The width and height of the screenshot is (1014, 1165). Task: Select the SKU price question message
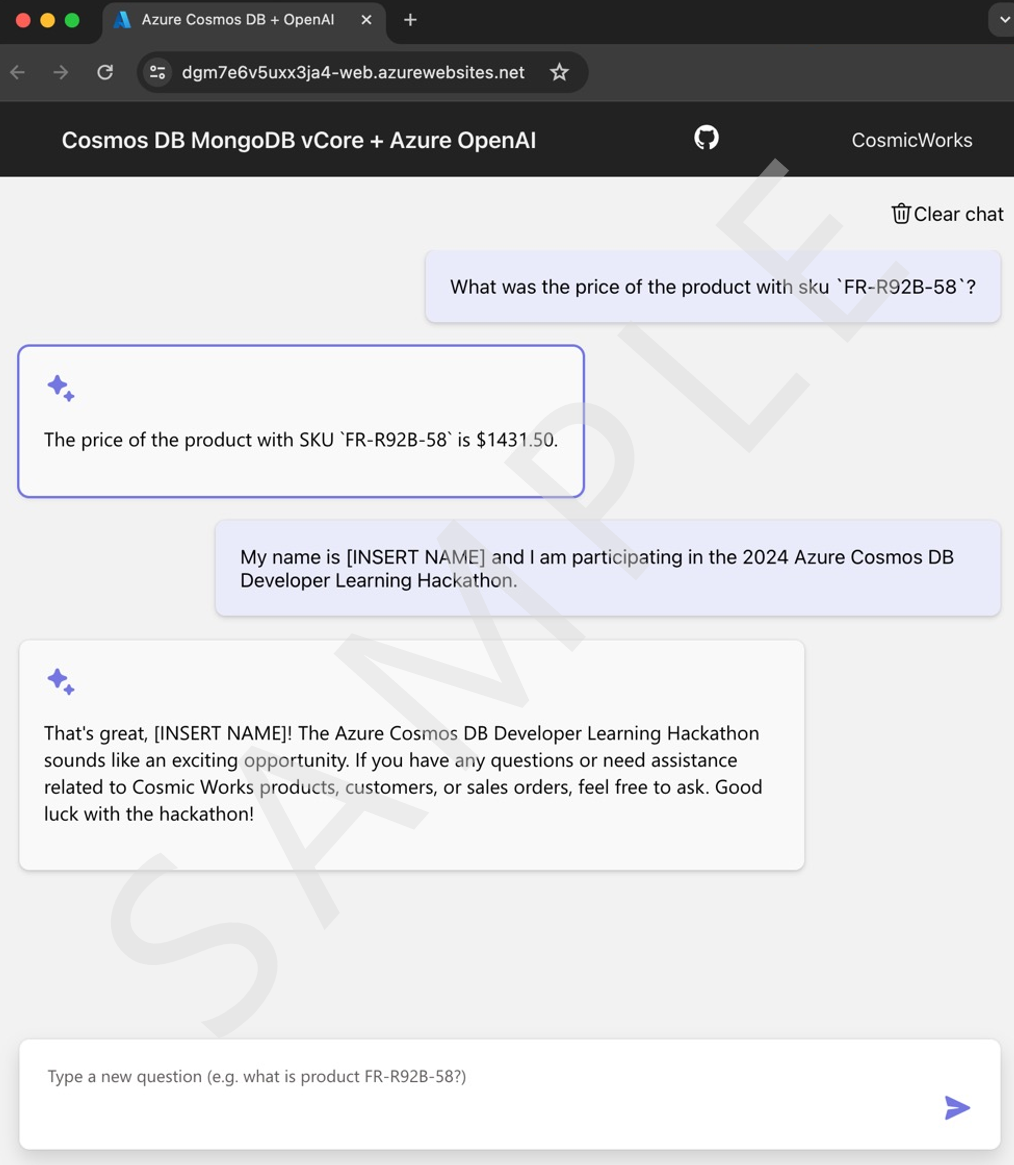(712, 287)
